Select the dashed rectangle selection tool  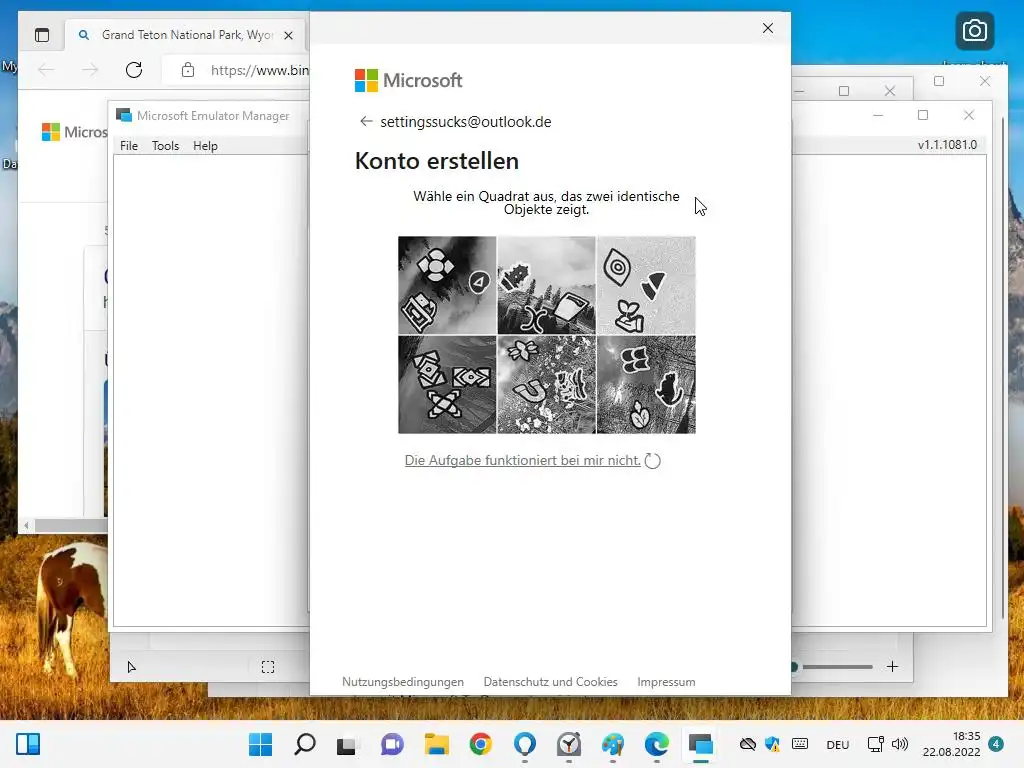(x=268, y=667)
